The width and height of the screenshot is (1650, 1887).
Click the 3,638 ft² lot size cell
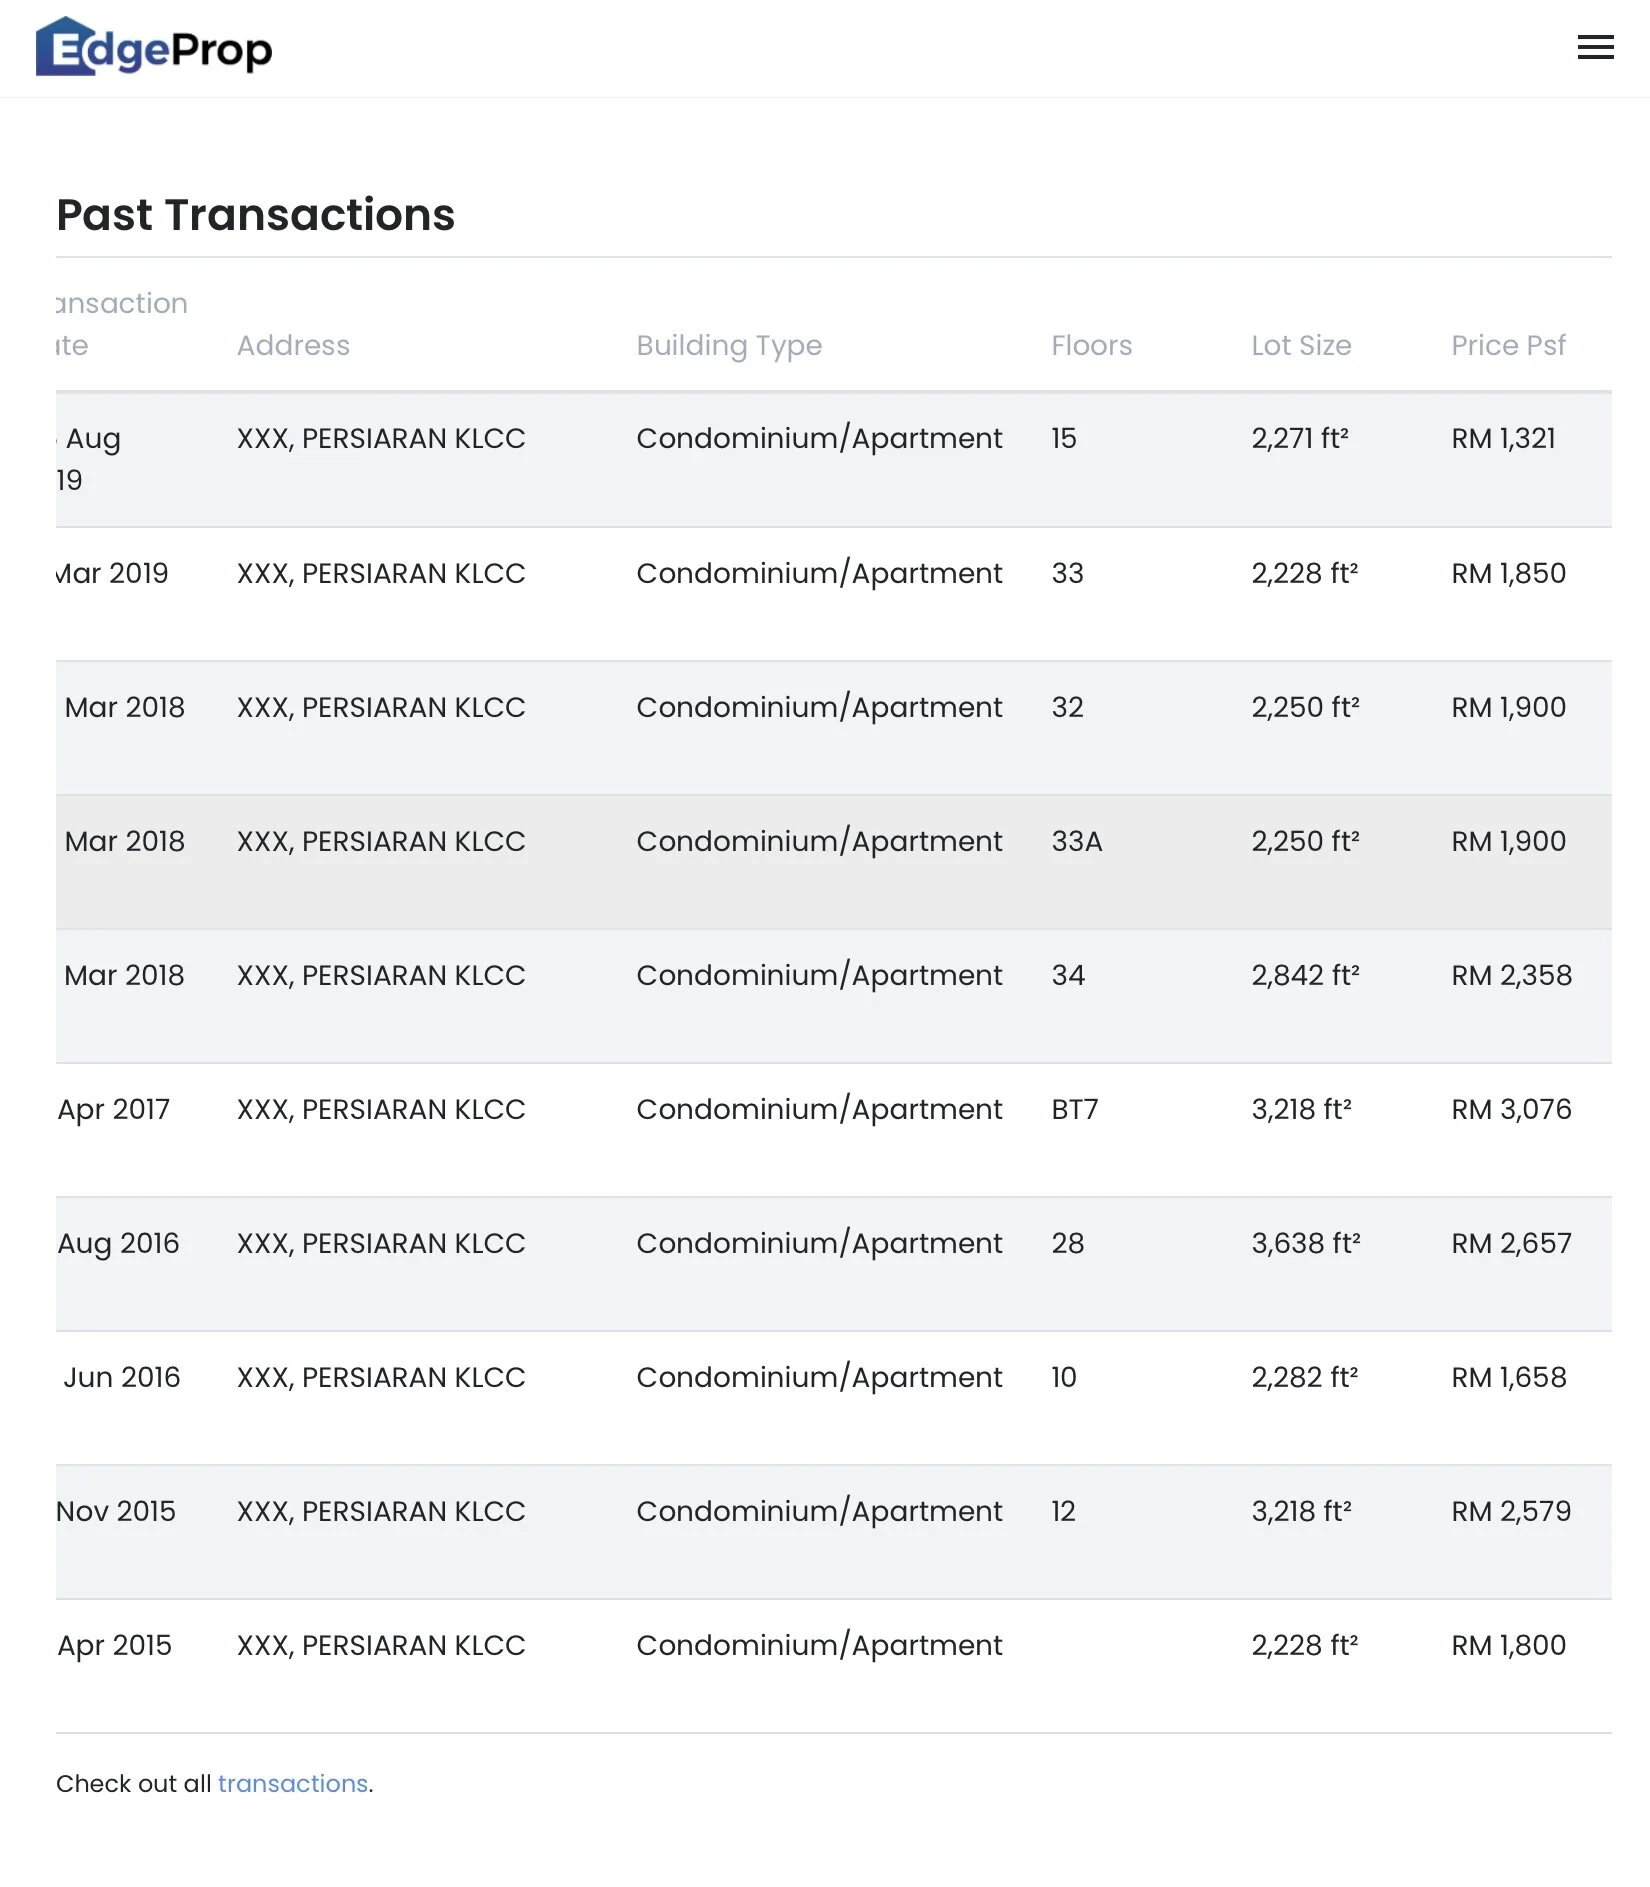pyautogui.click(x=1305, y=1243)
